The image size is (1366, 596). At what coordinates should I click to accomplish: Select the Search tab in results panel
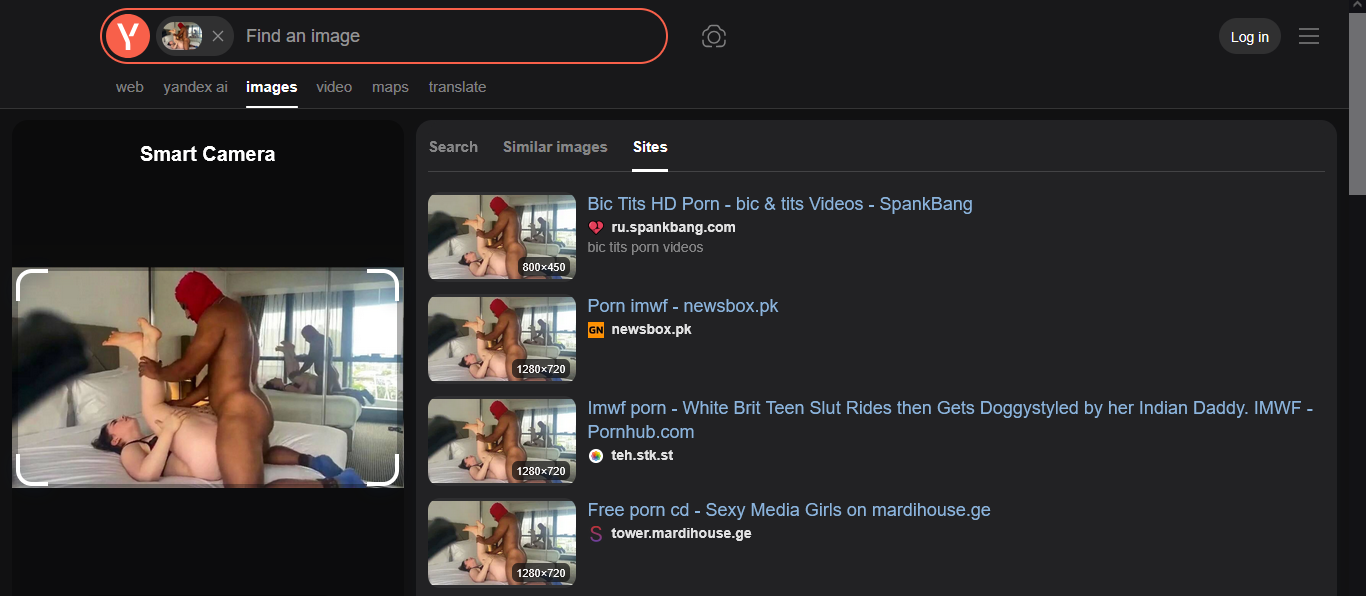click(453, 147)
